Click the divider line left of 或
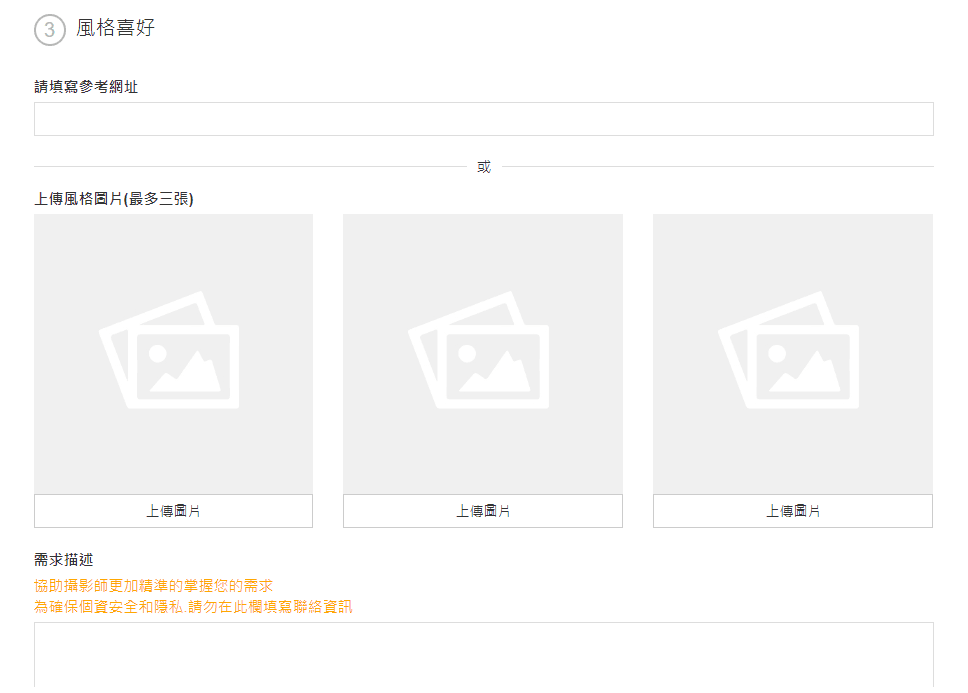Image resolution: width=968 pixels, height=693 pixels. [x=250, y=167]
